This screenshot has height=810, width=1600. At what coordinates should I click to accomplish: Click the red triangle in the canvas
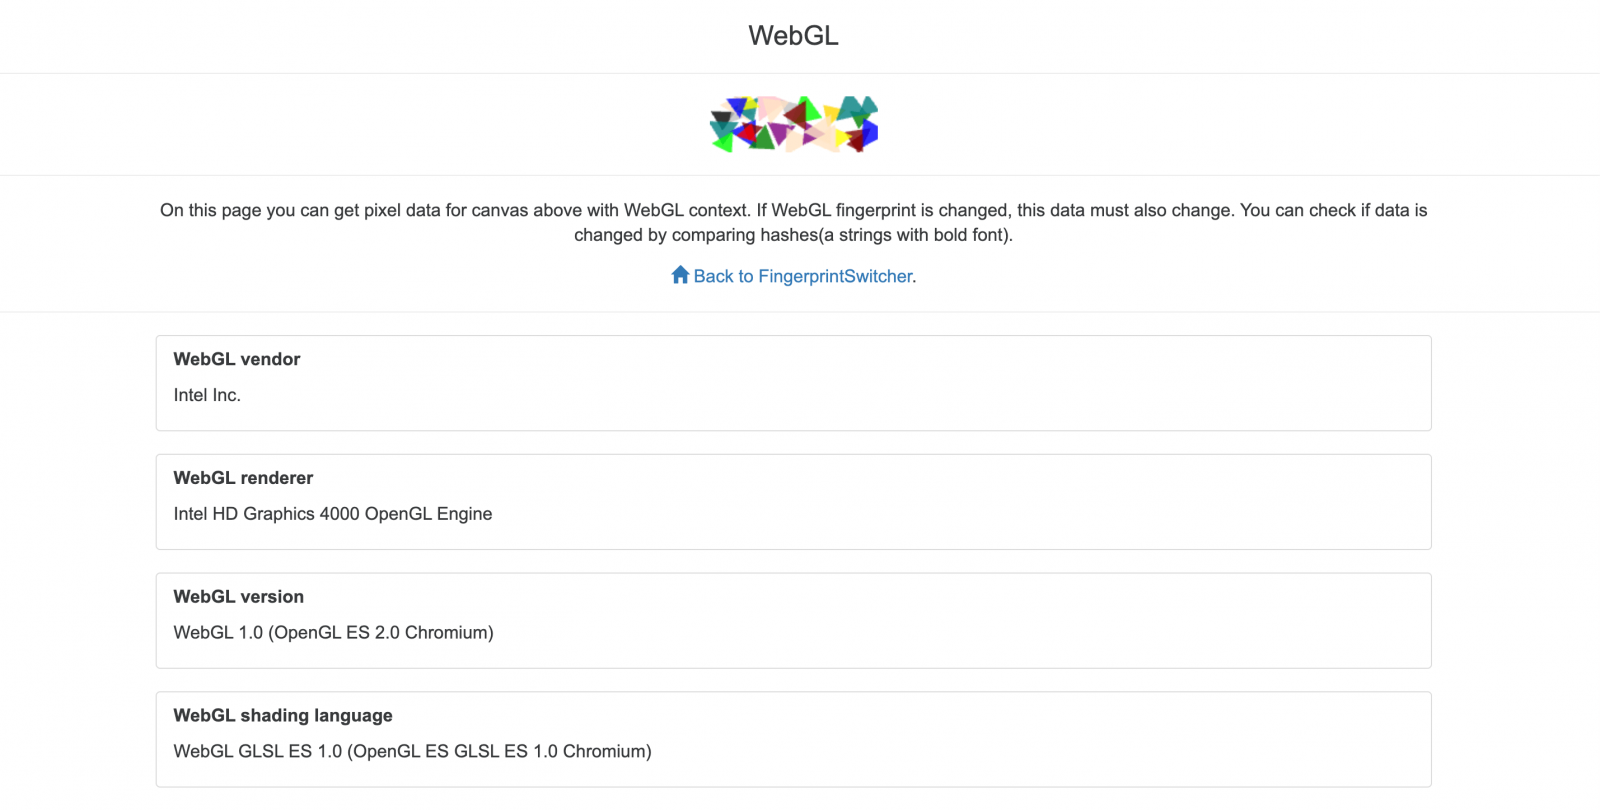pos(750,132)
